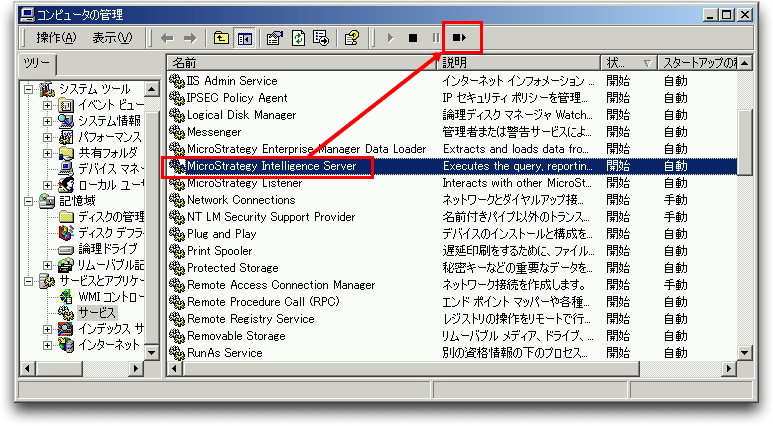Viewport: 773px width, 426px height.
Task: Open the 表示(V) menu
Action: pyautogui.click(x=112, y=38)
